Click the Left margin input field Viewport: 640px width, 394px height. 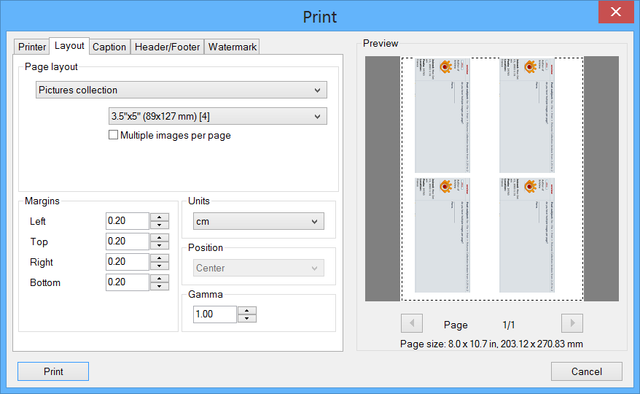click(x=127, y=221)
